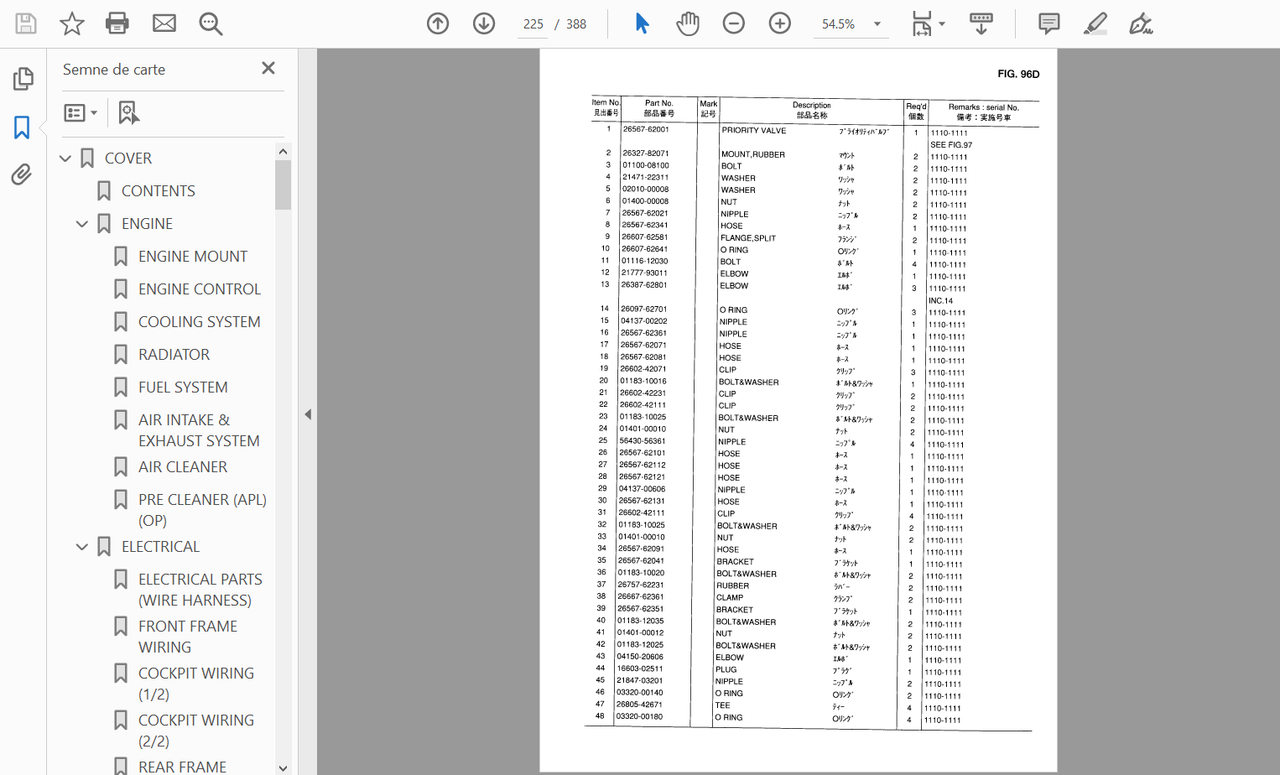Click PRIORITY VALVE description in table
Image resolution: width=1280 pixels, height=775 pixels.
point(754,131)
